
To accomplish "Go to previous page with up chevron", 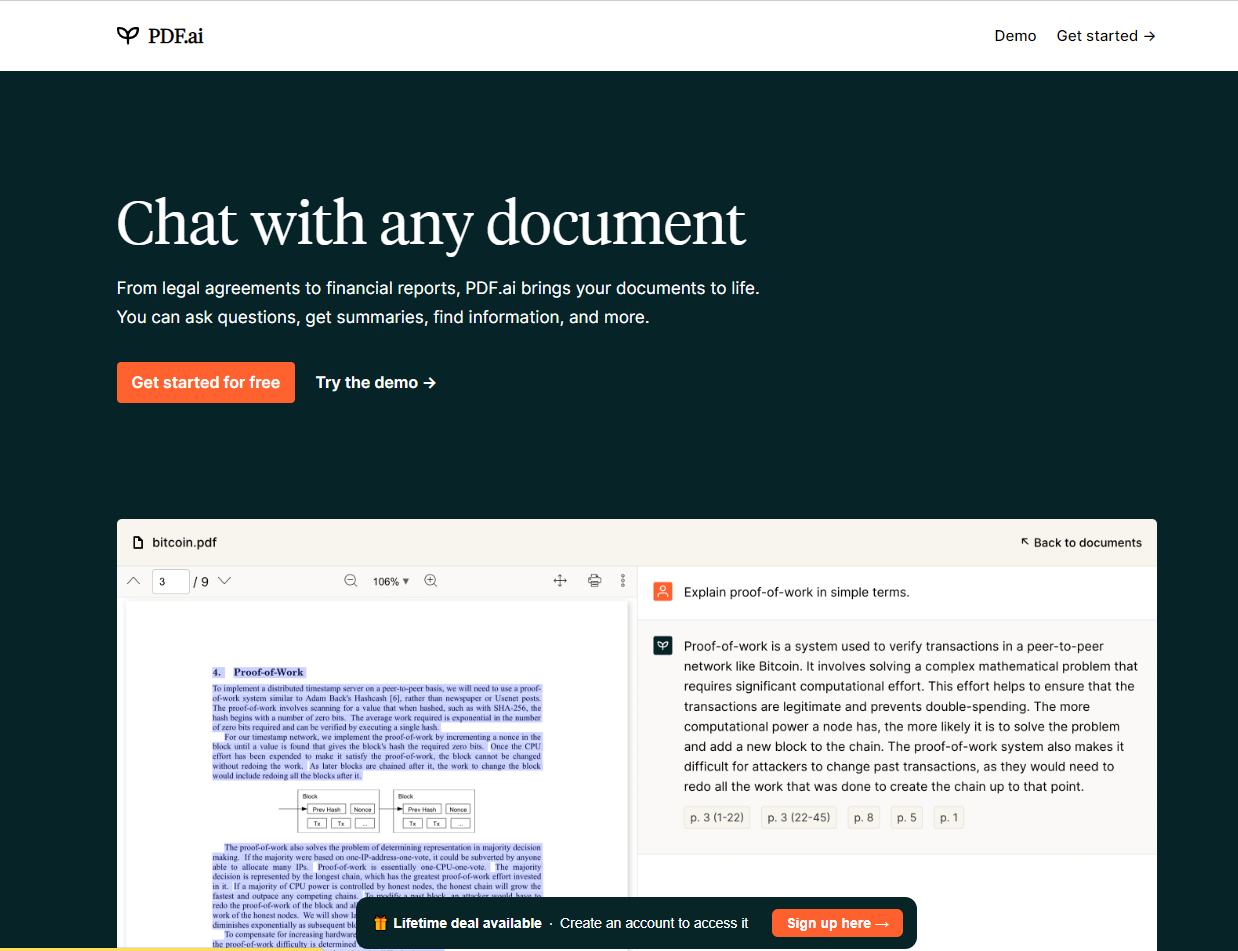I will 133,580.
